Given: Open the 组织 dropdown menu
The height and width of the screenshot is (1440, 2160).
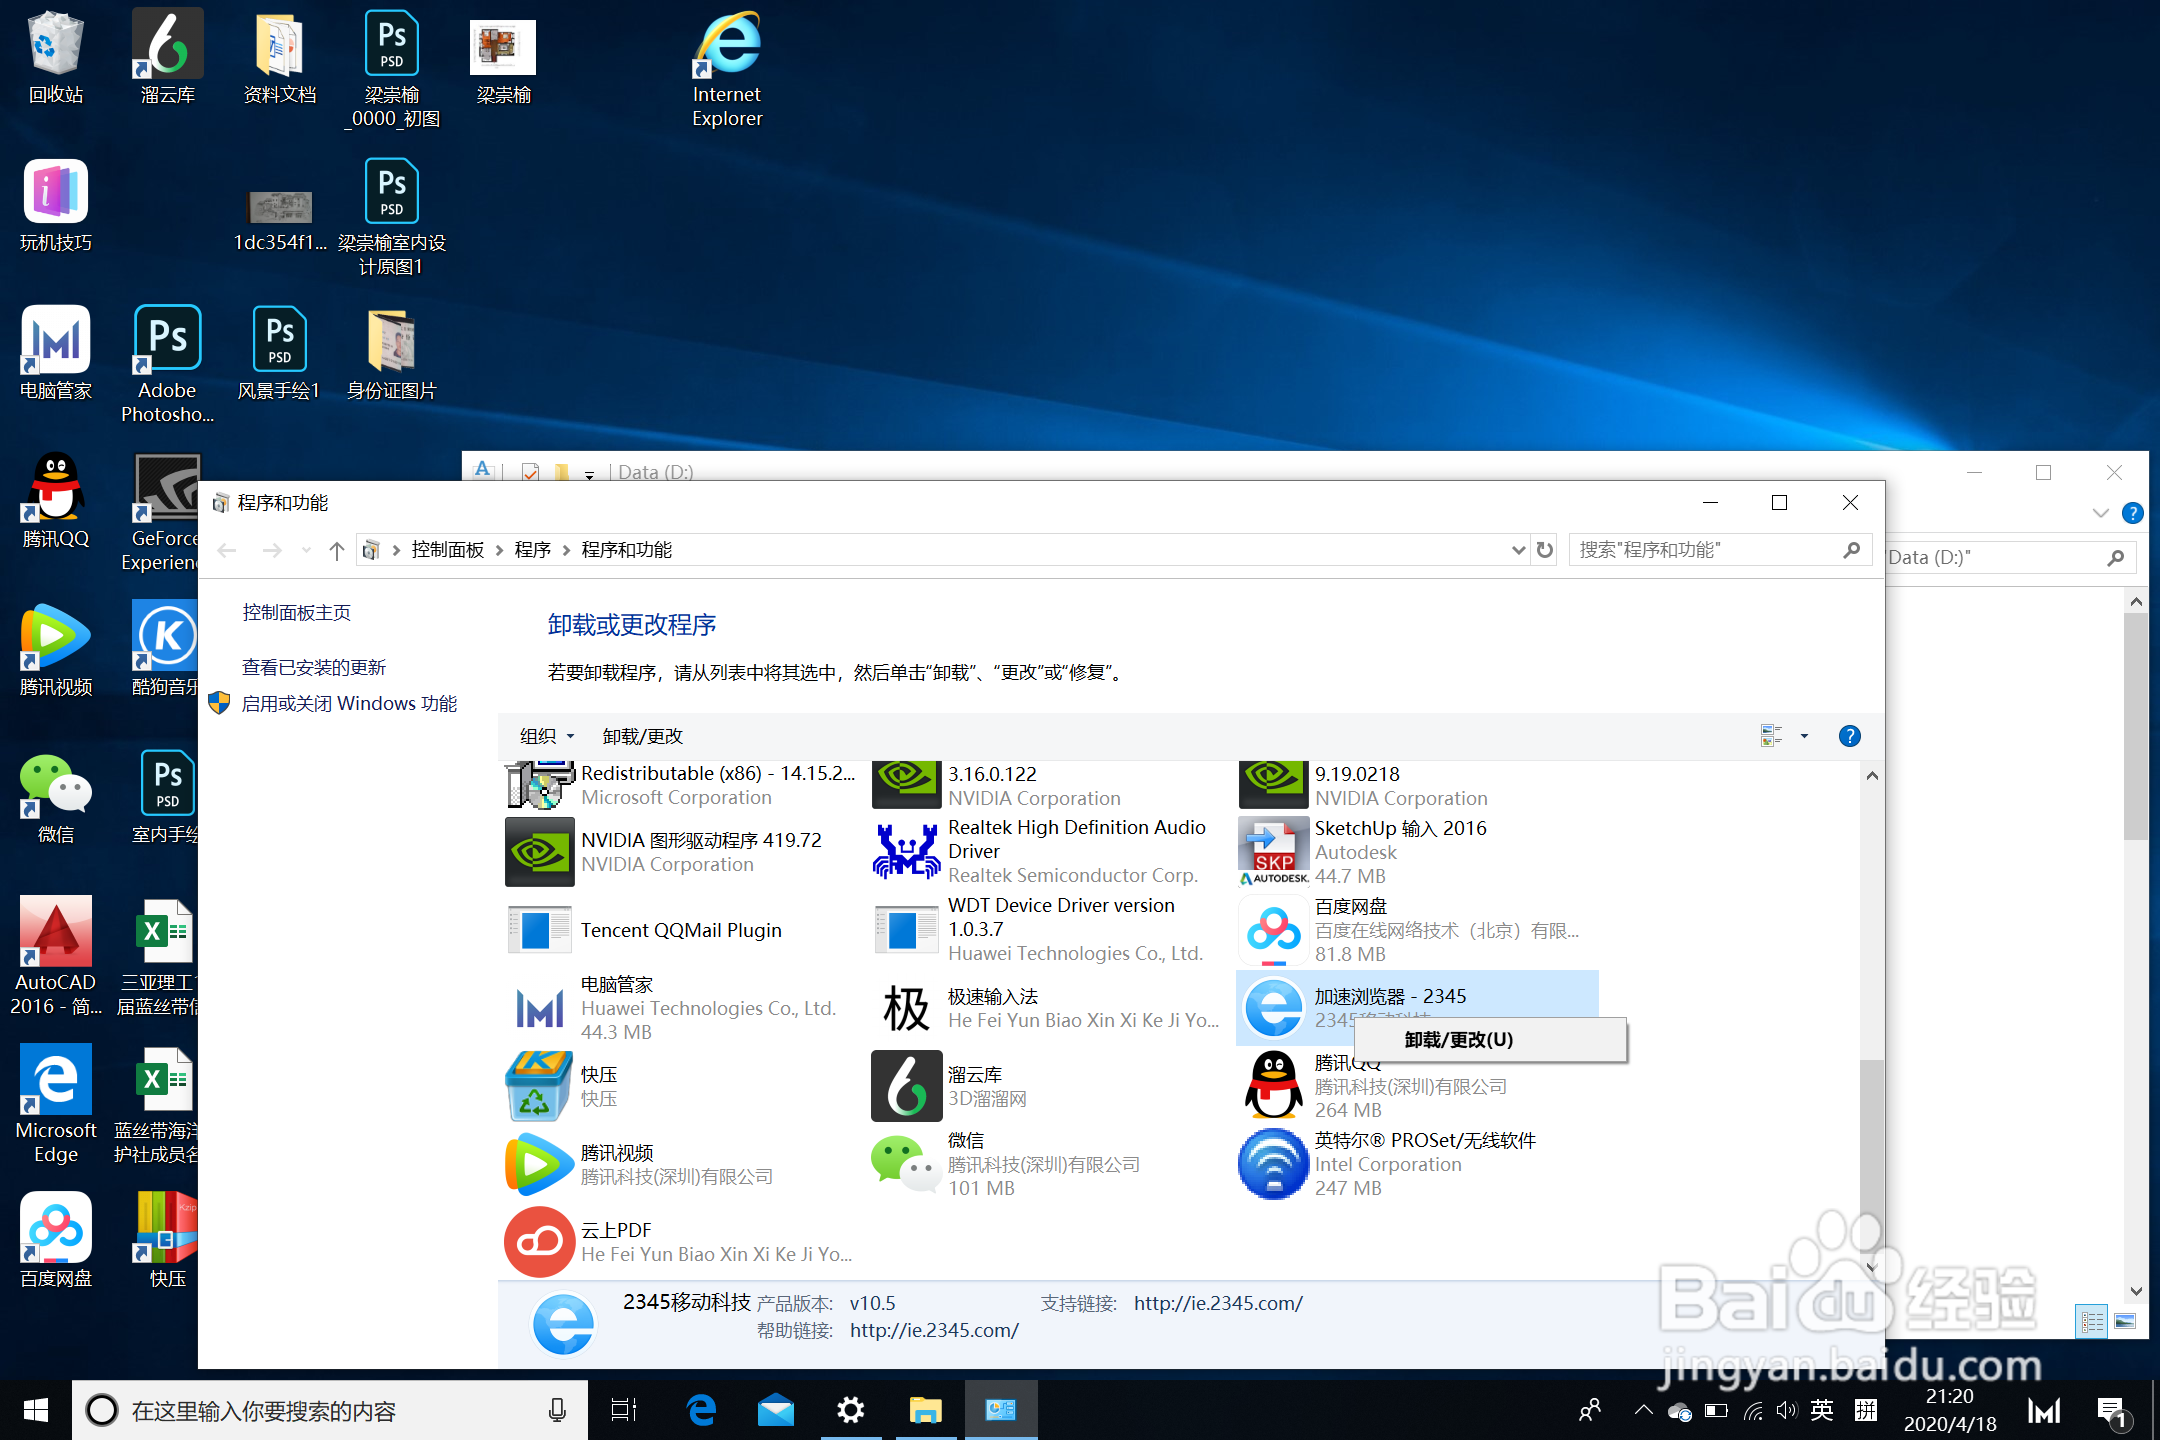Looking at the screenshot, I should [x=547, y=736].
